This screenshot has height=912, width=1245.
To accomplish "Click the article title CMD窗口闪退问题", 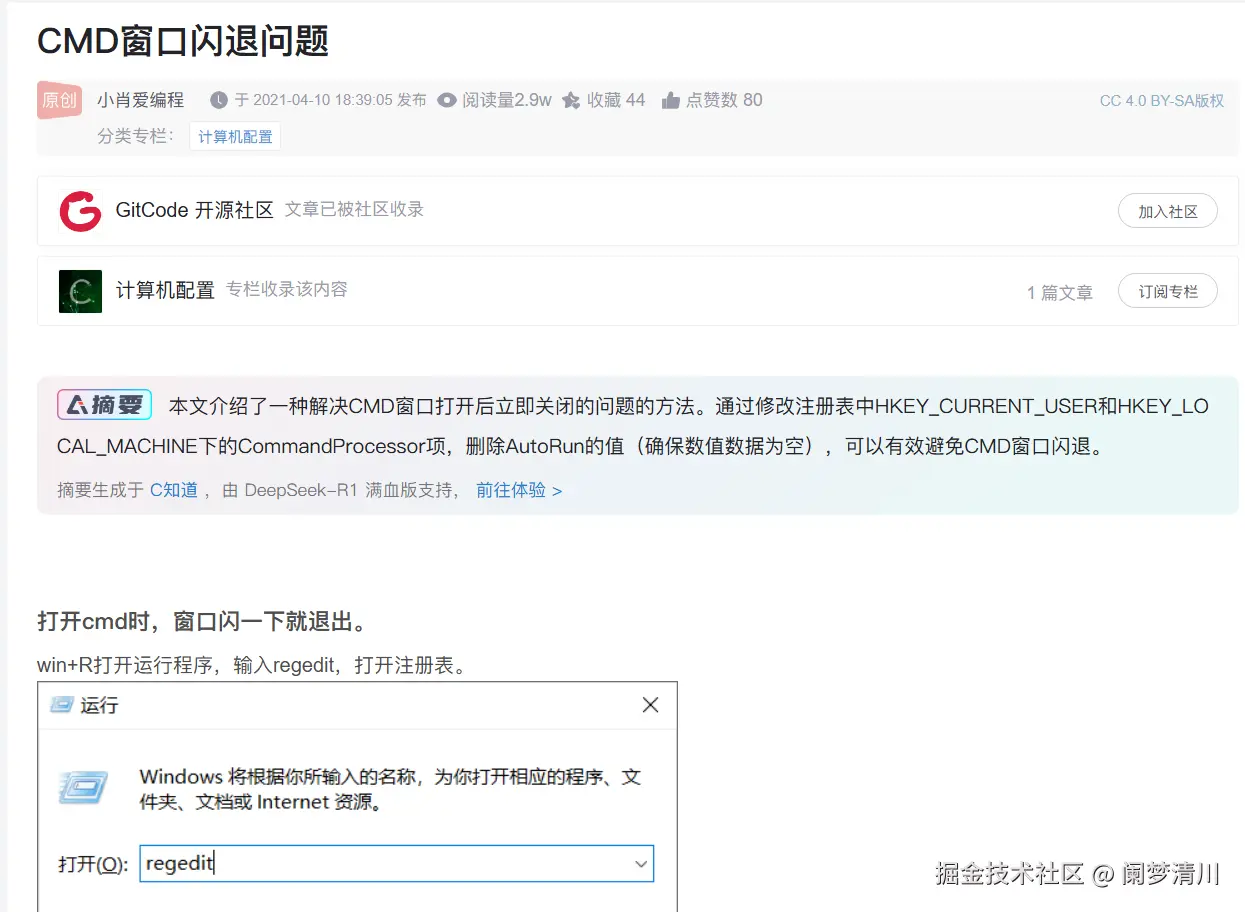I will 183,40.
